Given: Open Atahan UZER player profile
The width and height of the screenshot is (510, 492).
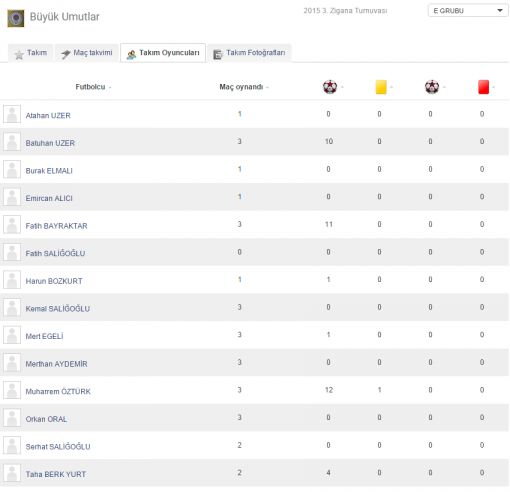Looking at the screenshot, I should (48, 116).
